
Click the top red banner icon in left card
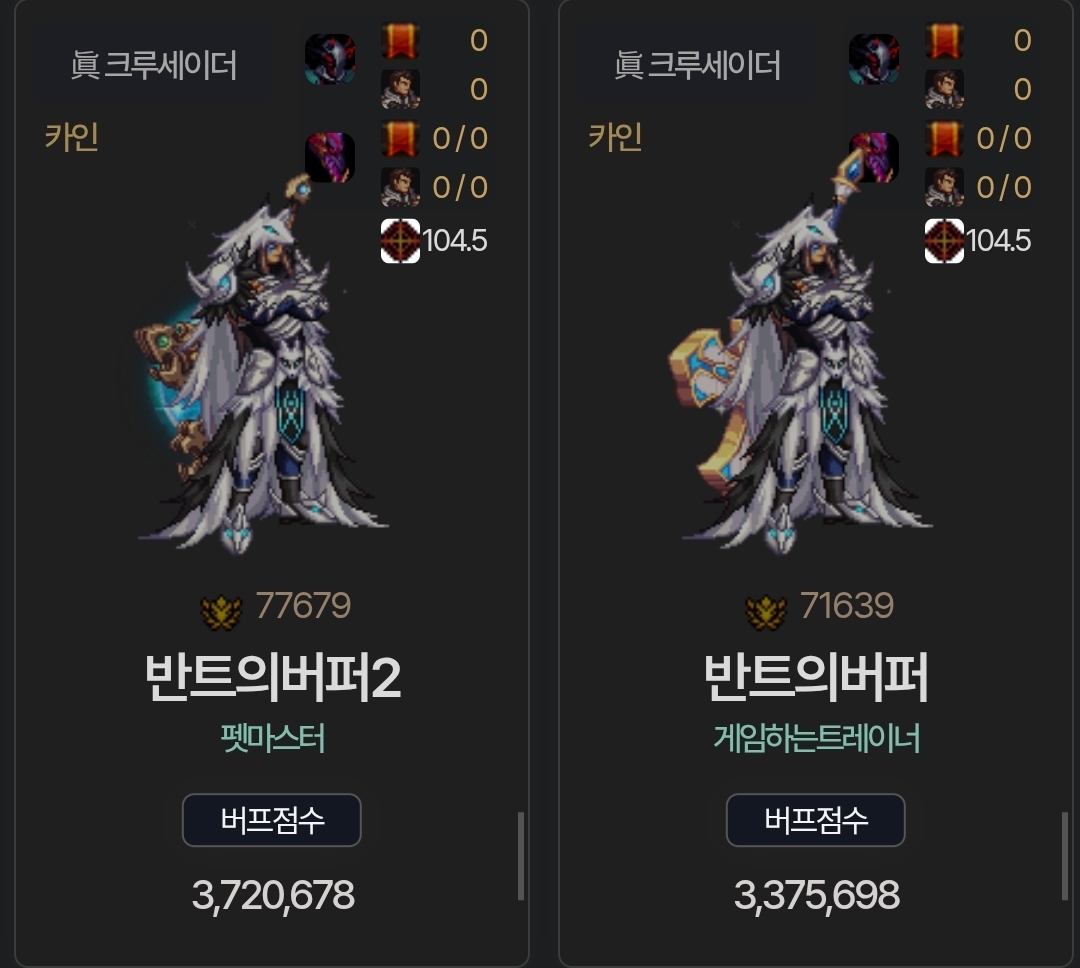[400, 41]
